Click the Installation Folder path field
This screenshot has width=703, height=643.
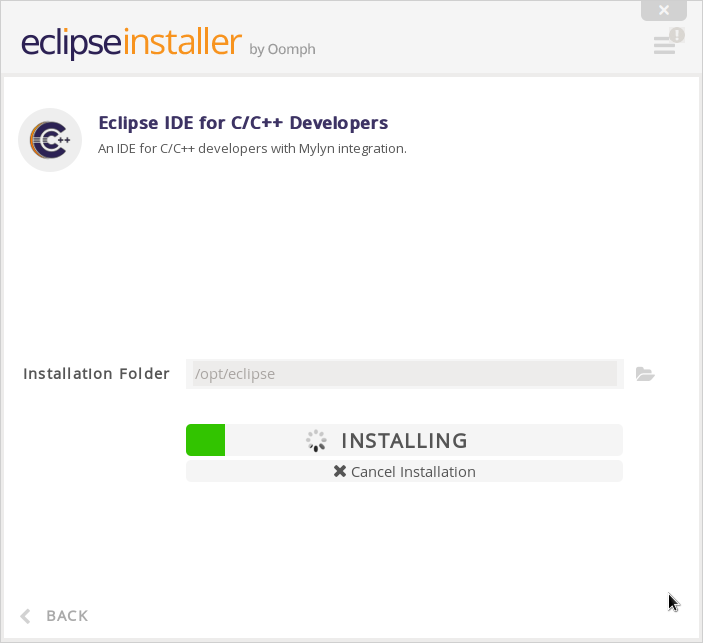pyautogui.click(x=405, y=374)
